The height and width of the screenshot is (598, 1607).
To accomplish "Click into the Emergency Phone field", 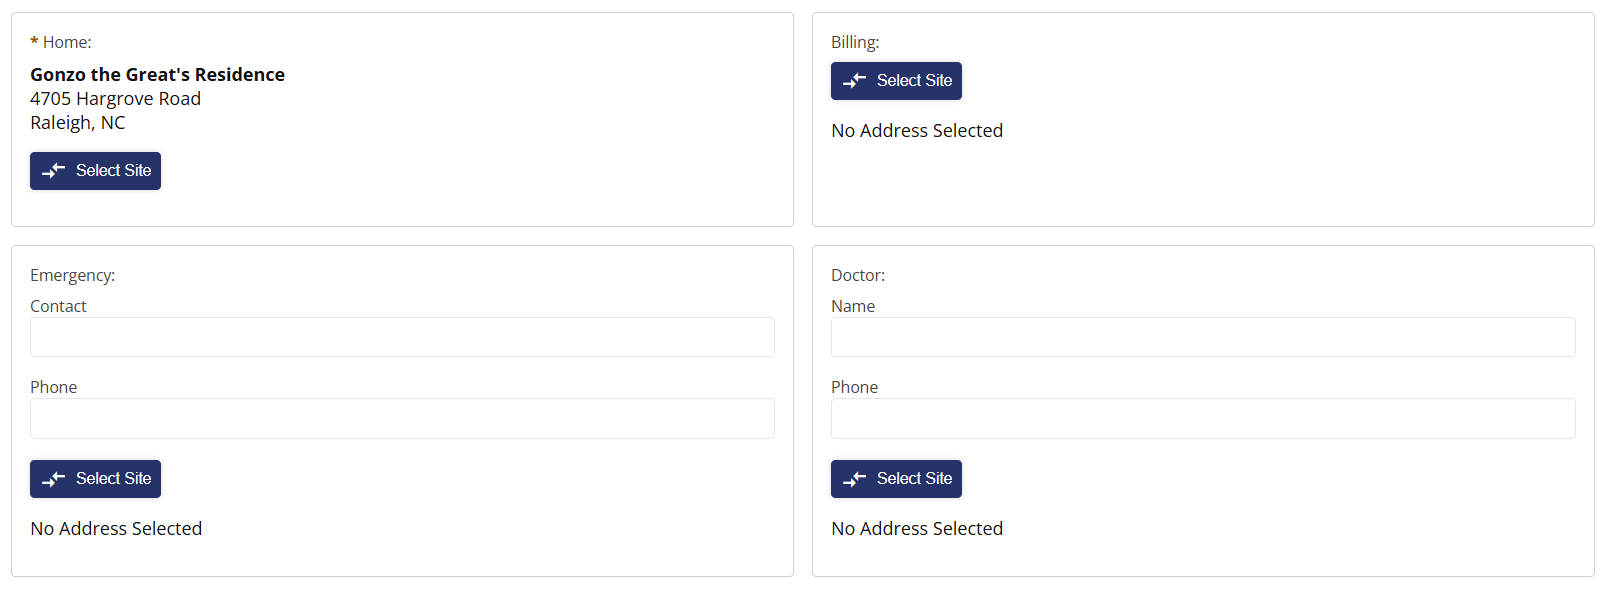I will click(402, 418).
